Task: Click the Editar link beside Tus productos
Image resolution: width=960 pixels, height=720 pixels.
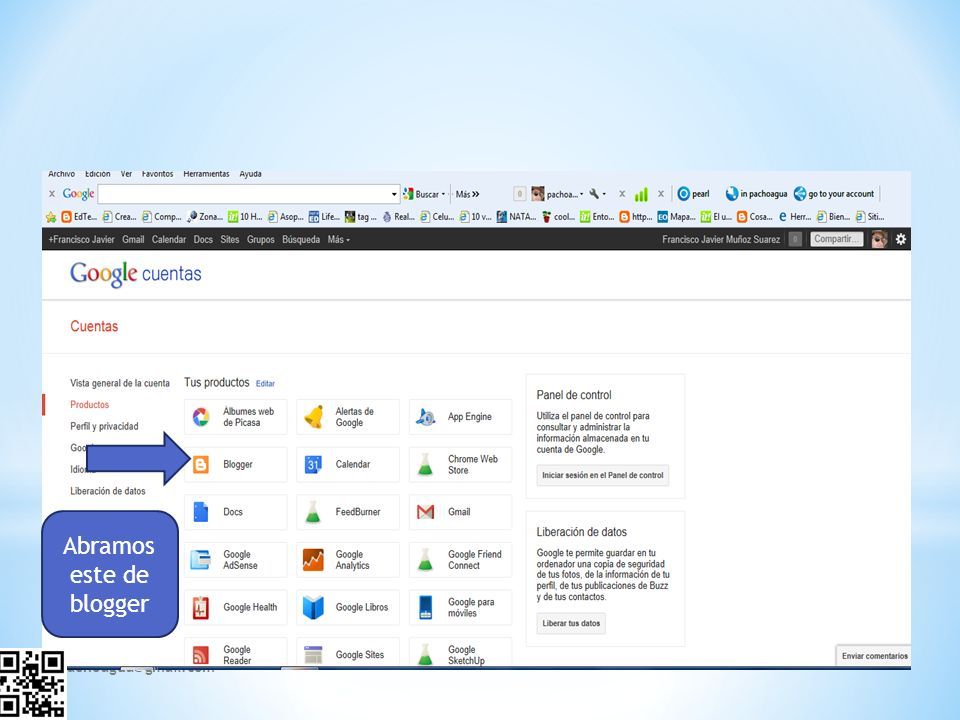Action: 265,384
